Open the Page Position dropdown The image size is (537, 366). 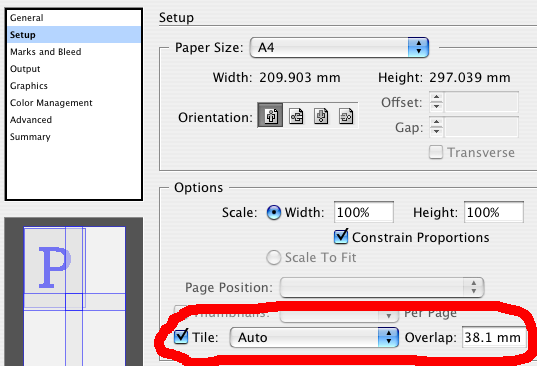pos(382,287)
